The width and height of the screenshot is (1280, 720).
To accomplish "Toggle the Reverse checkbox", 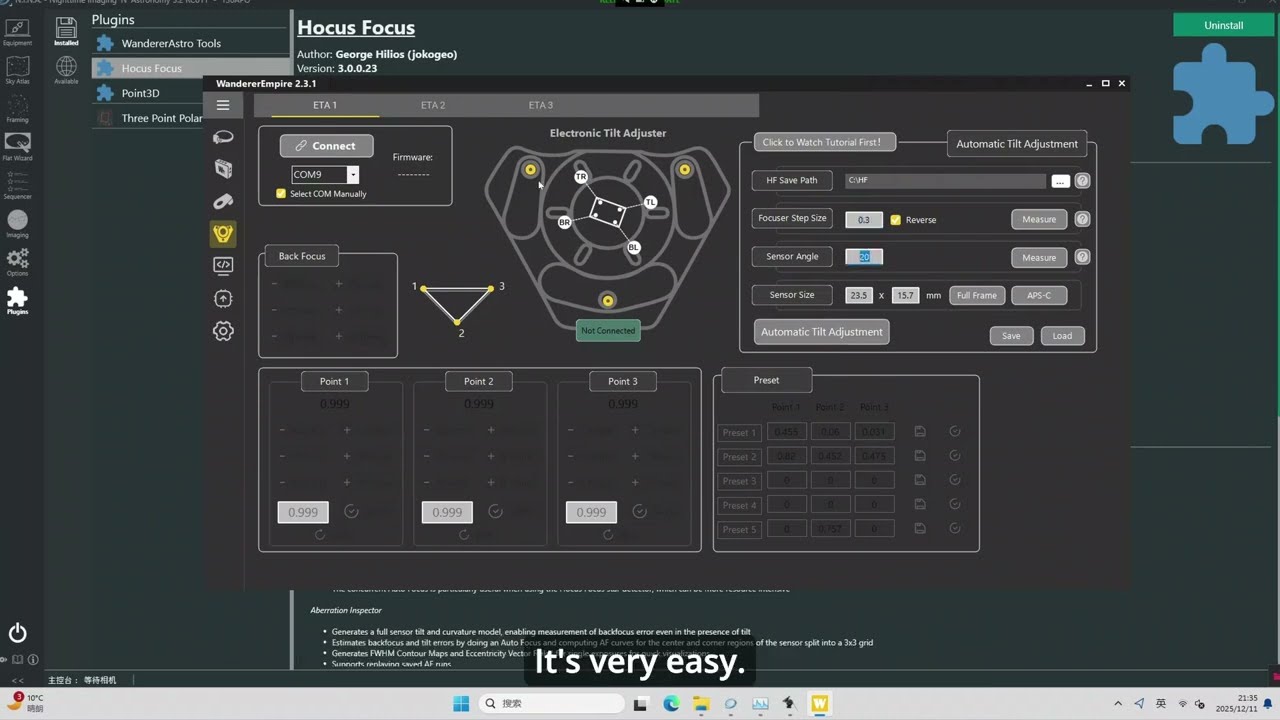I will coord(895,219).
